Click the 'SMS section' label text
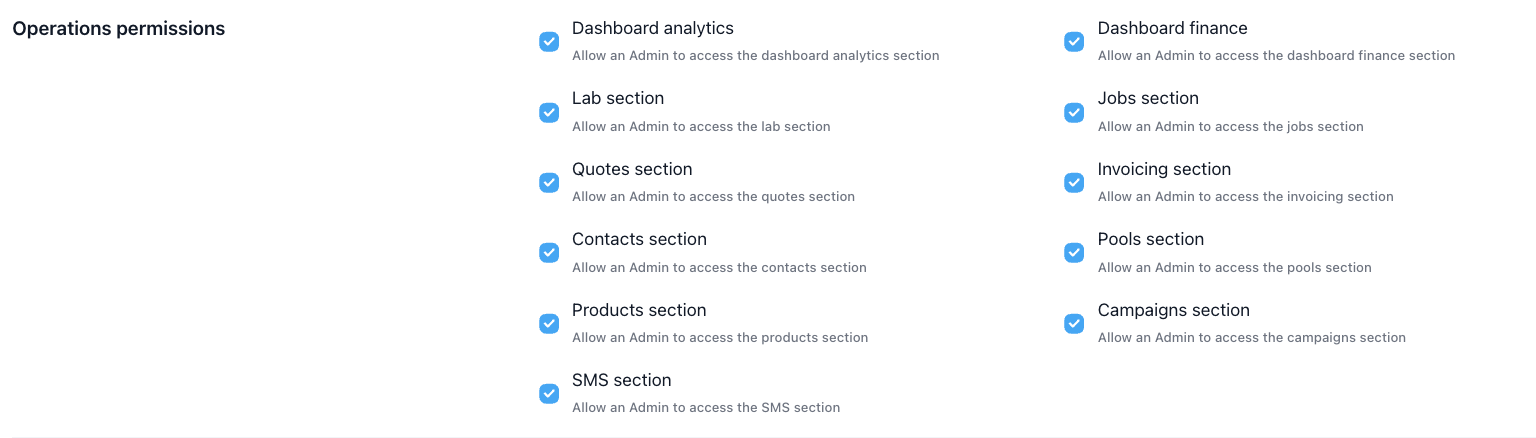 621,380
